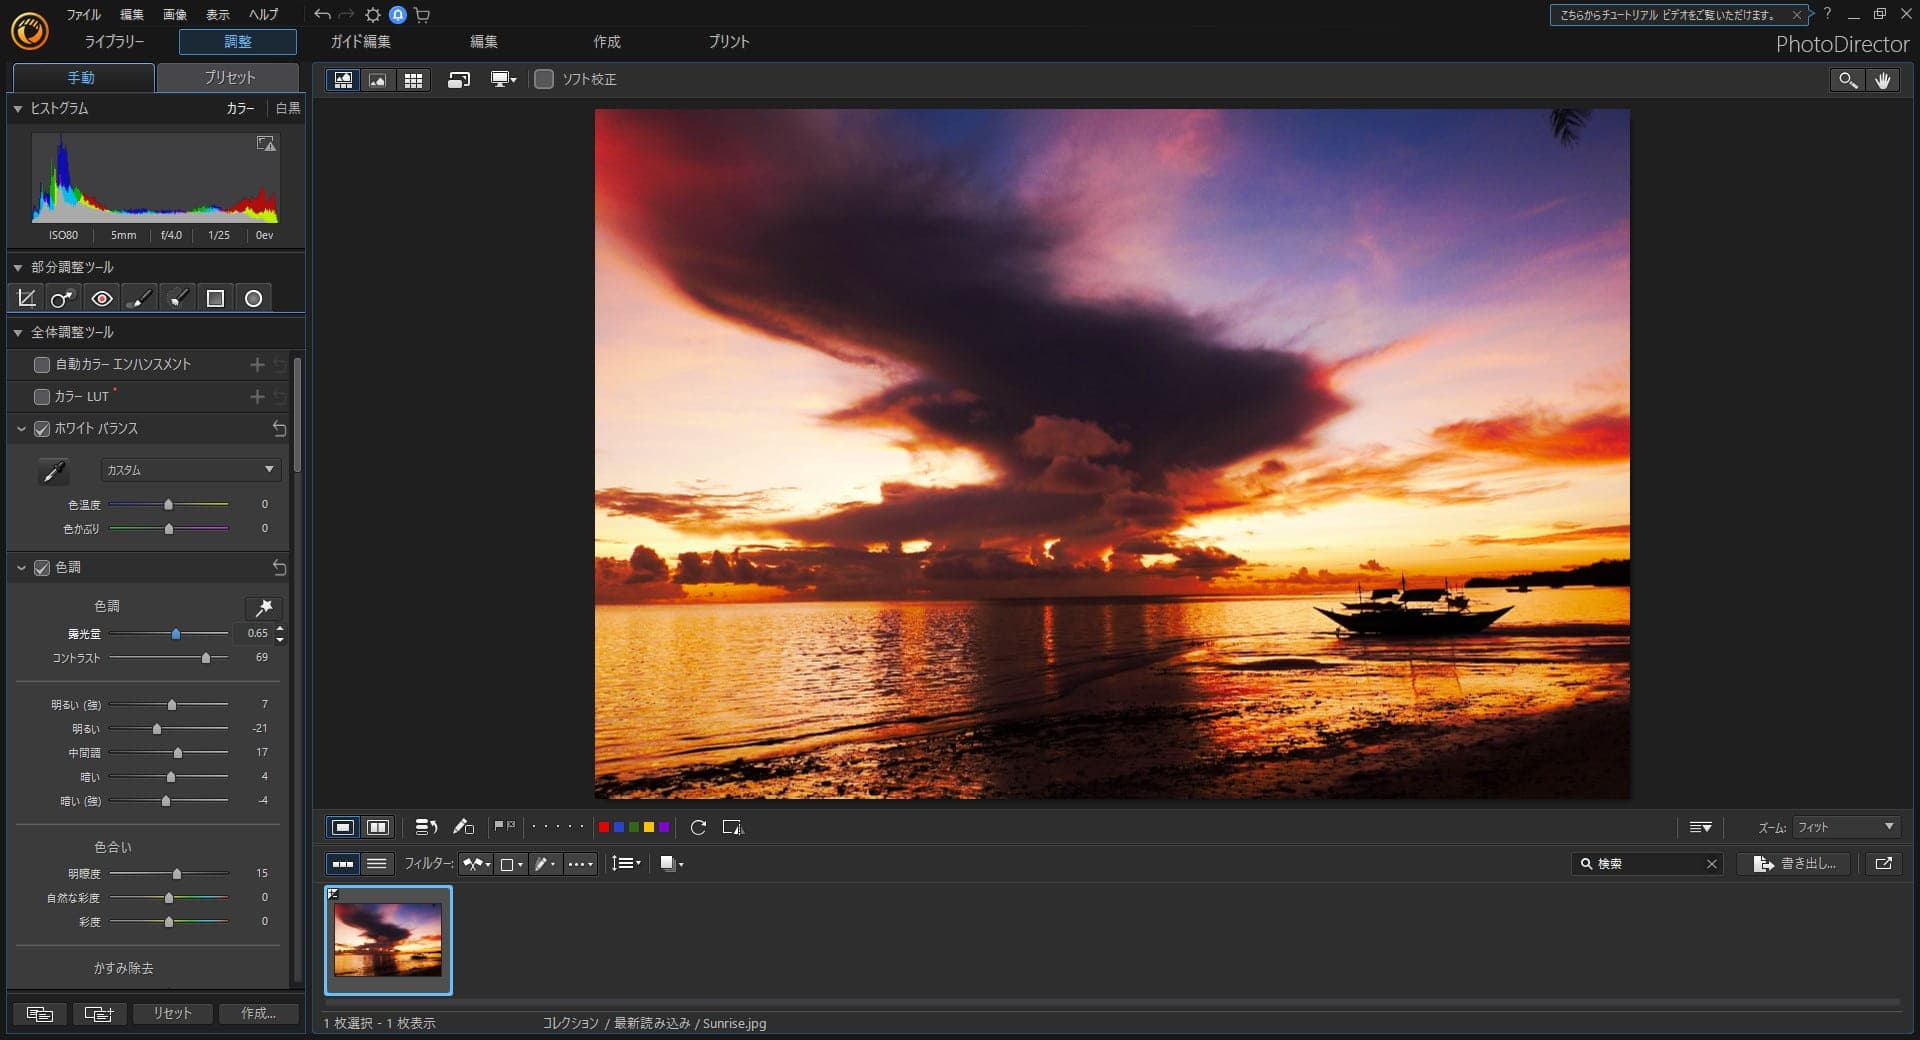Select the adjustment brush tool
The height and width of the screenshot is (1040, 1920).
point(139,298)
